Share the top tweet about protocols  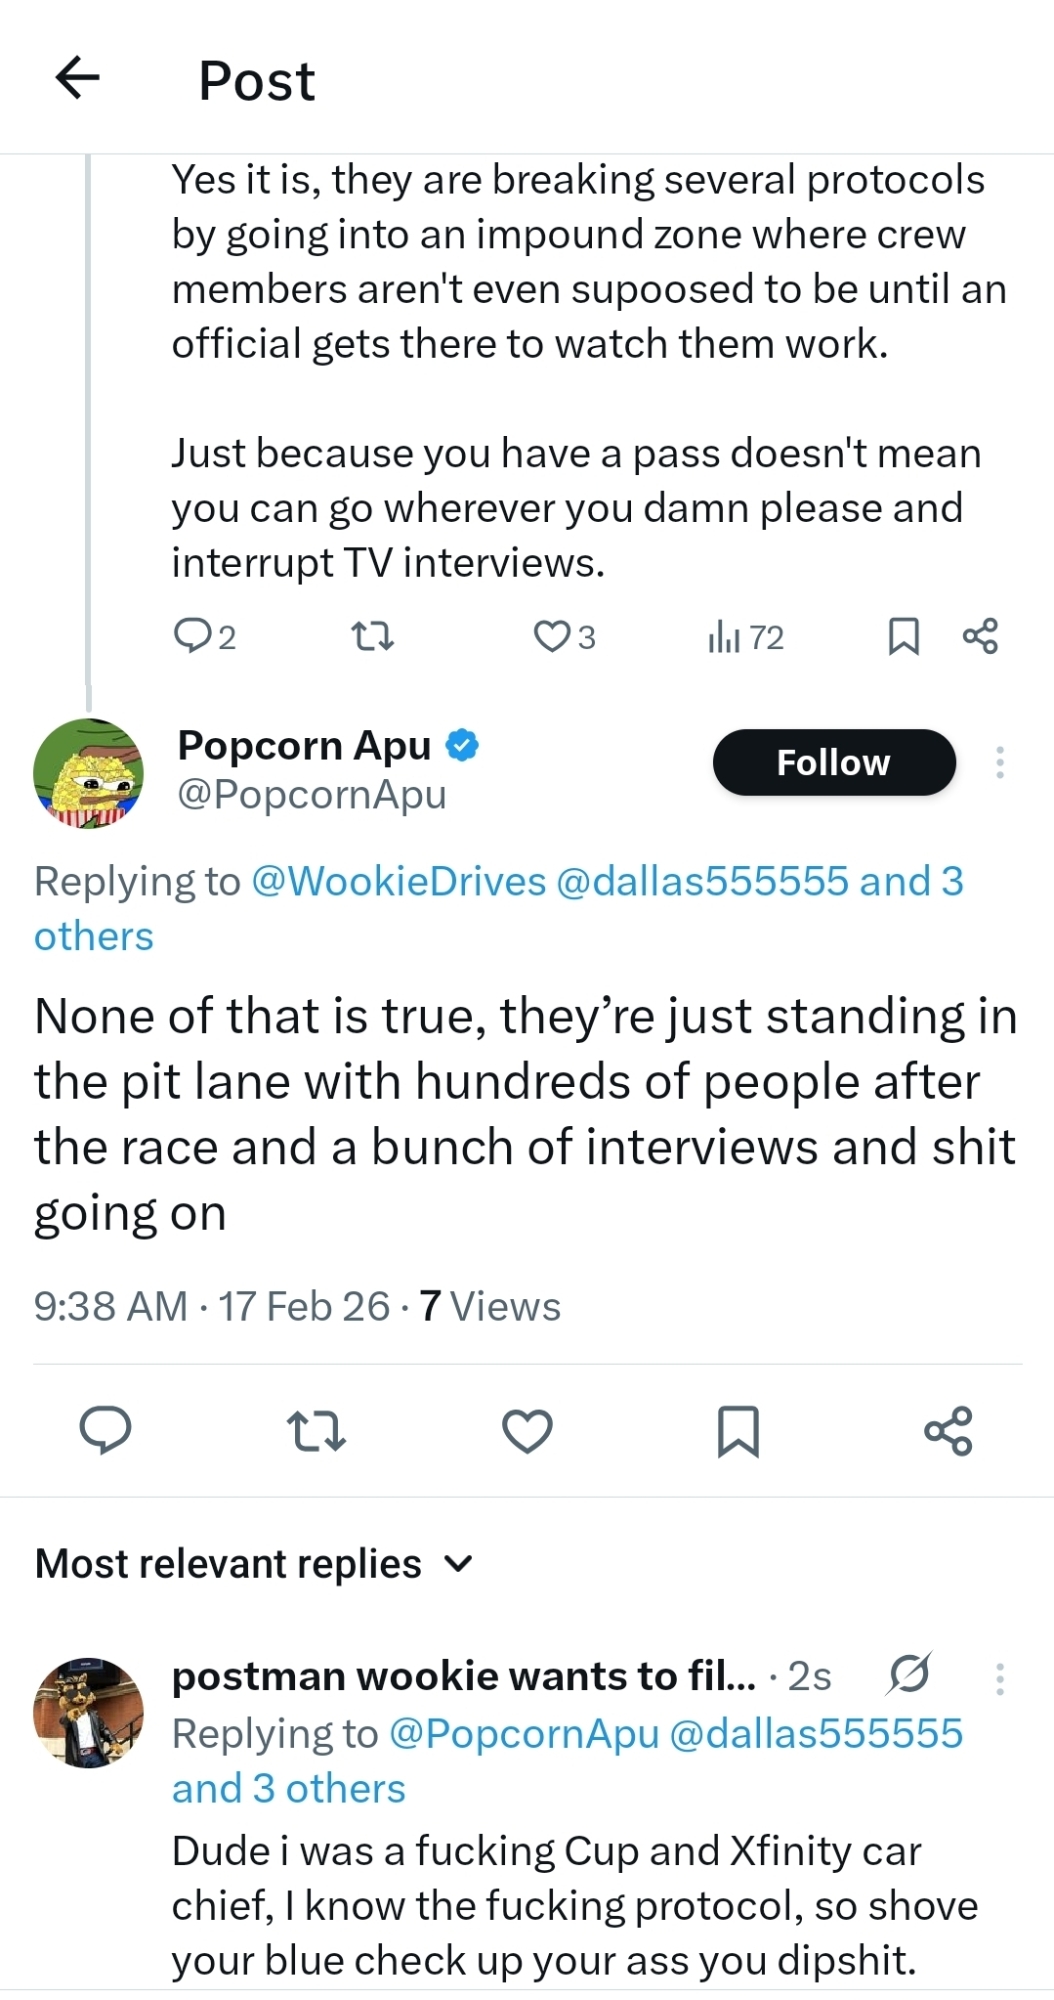979,636
